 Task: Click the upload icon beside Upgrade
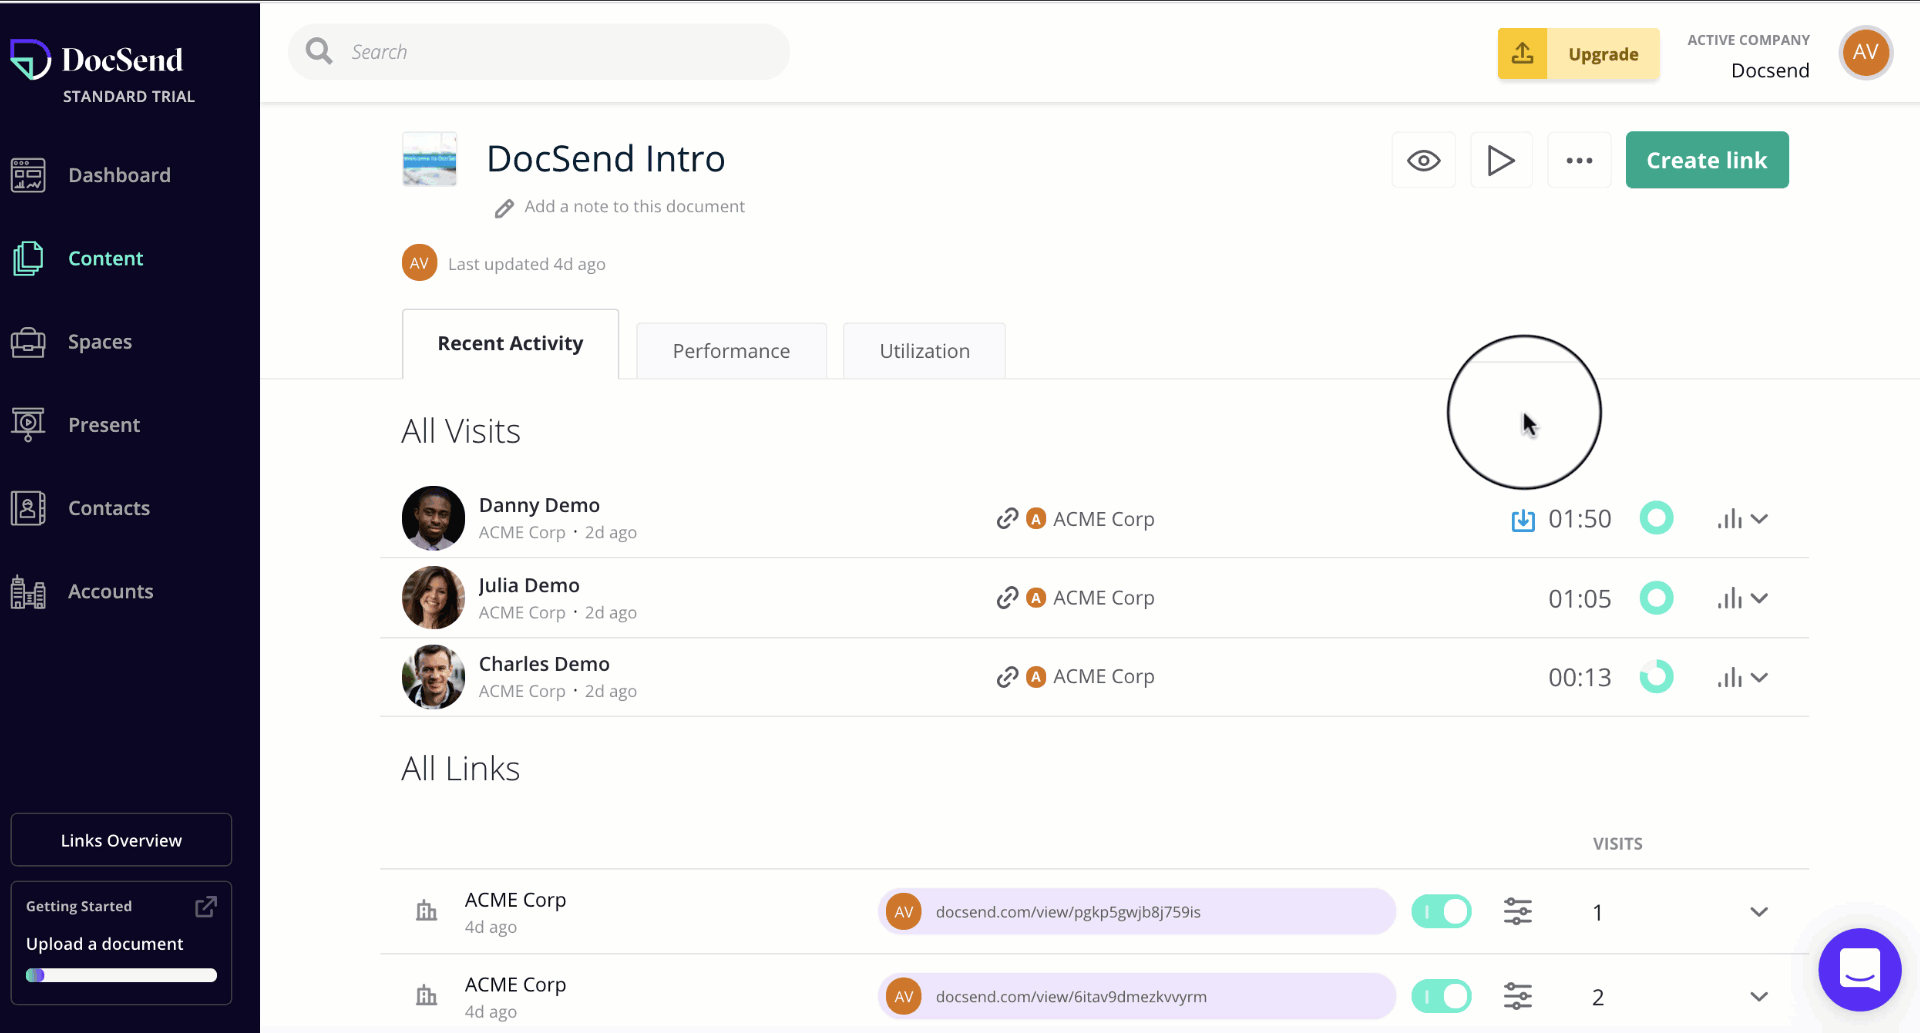[1522, 54]
